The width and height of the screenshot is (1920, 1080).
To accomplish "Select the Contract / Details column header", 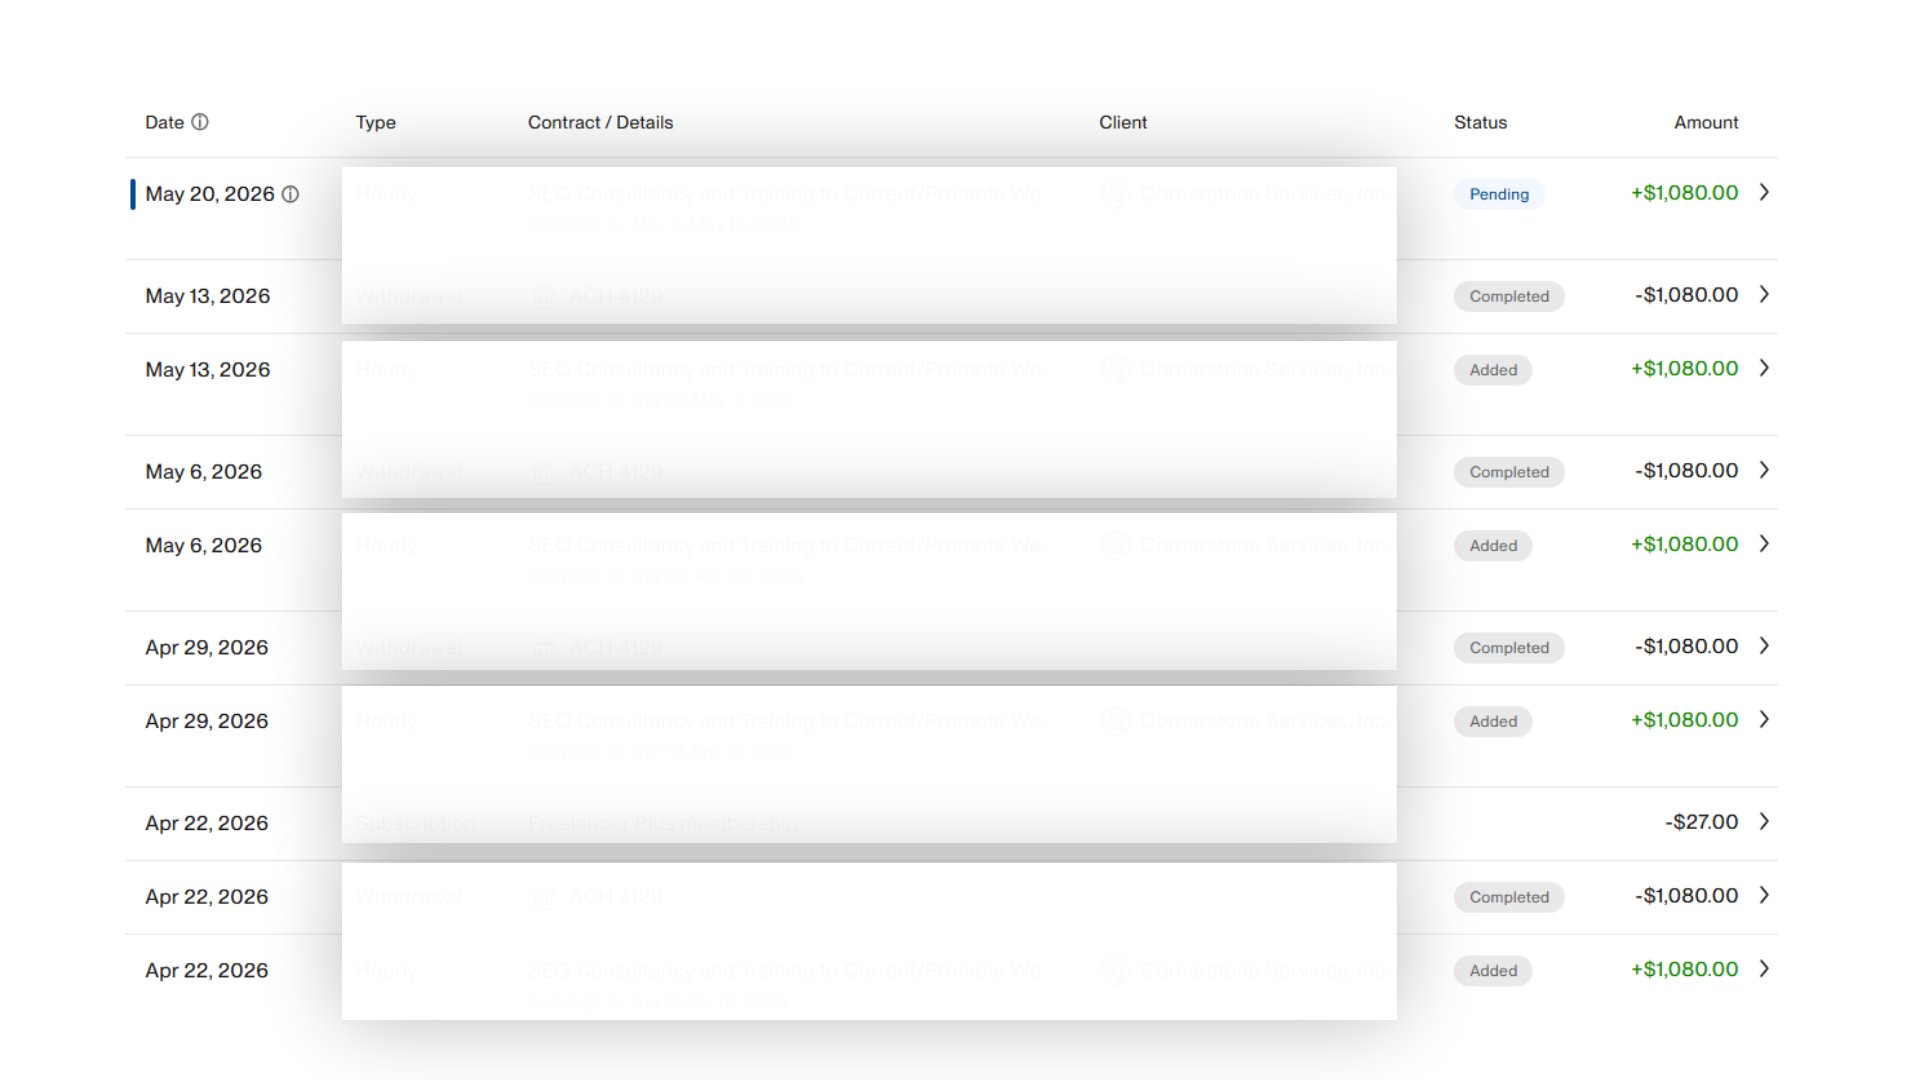I will (x=600, y=122).
